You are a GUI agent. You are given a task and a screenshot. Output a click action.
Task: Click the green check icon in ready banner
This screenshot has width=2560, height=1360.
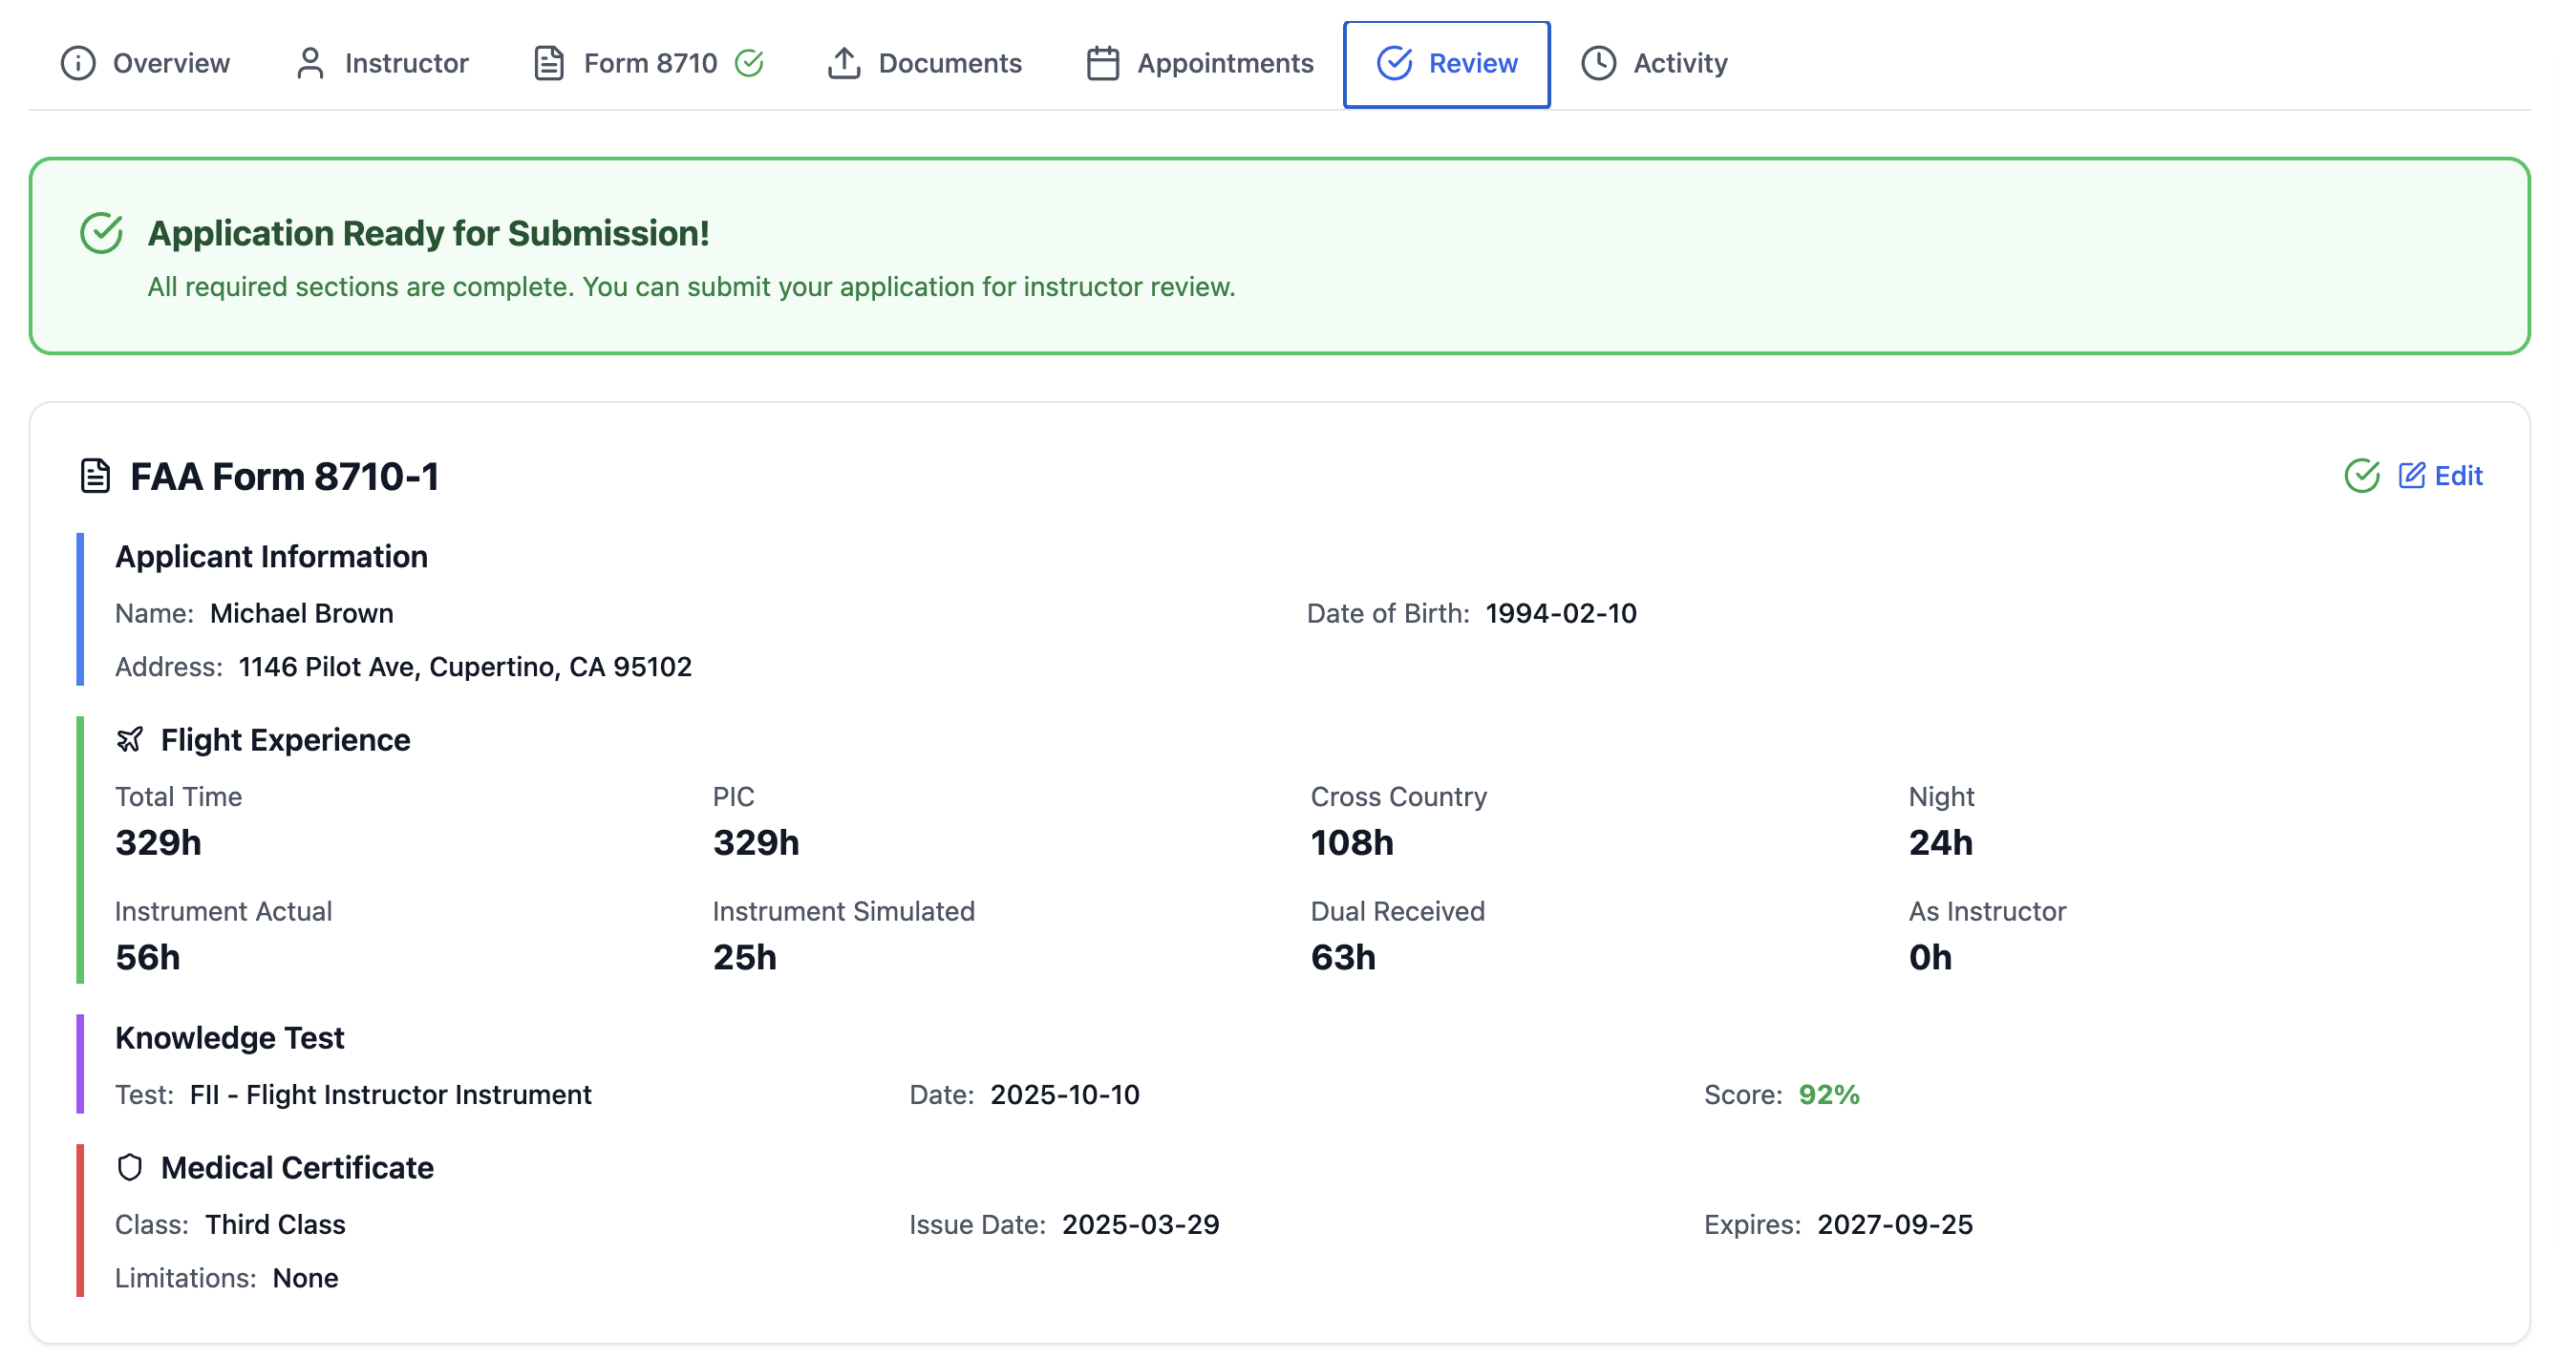click(101, 233)
